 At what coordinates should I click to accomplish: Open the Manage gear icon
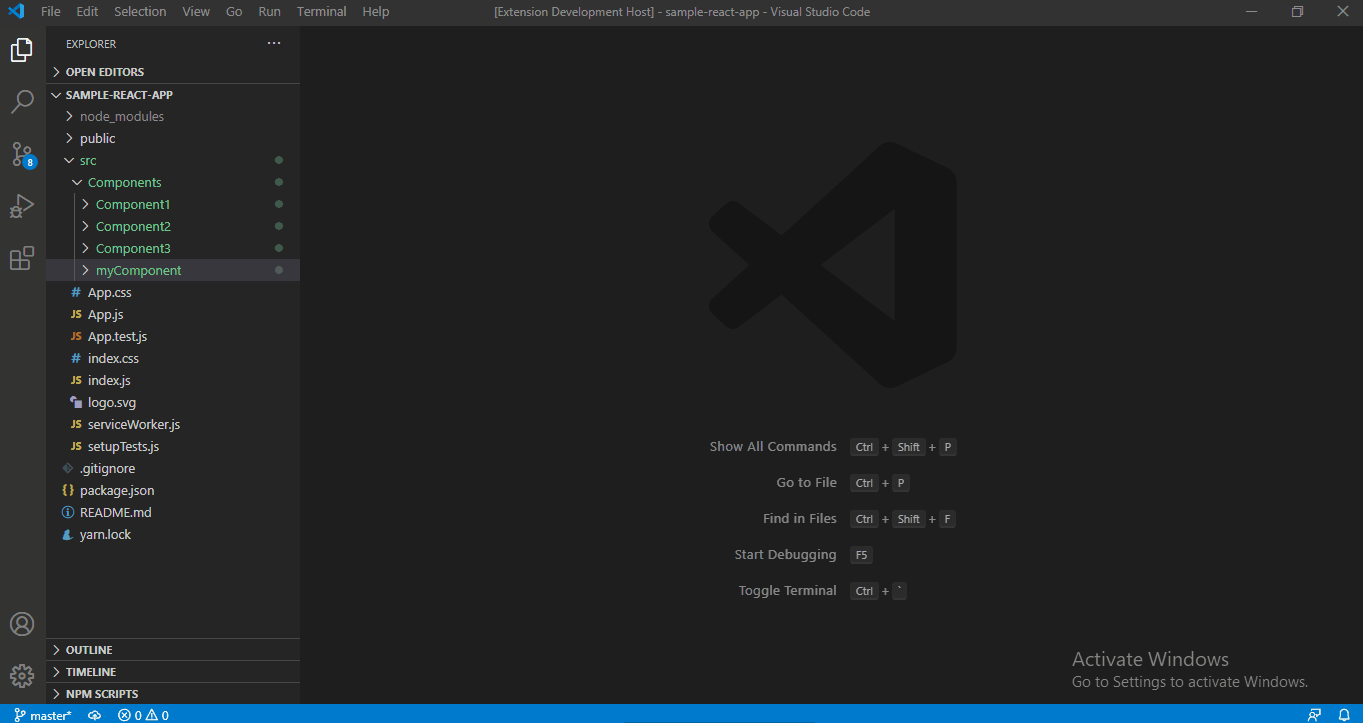coord(22,676)
